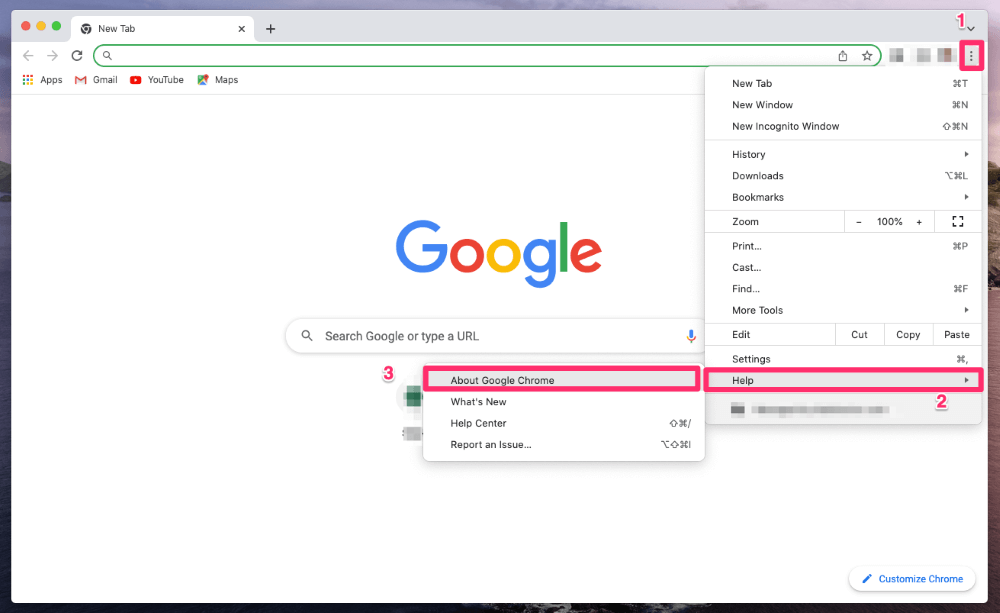Click the Paste button in Edit row

pyautogui.click(x=957, y=334)
